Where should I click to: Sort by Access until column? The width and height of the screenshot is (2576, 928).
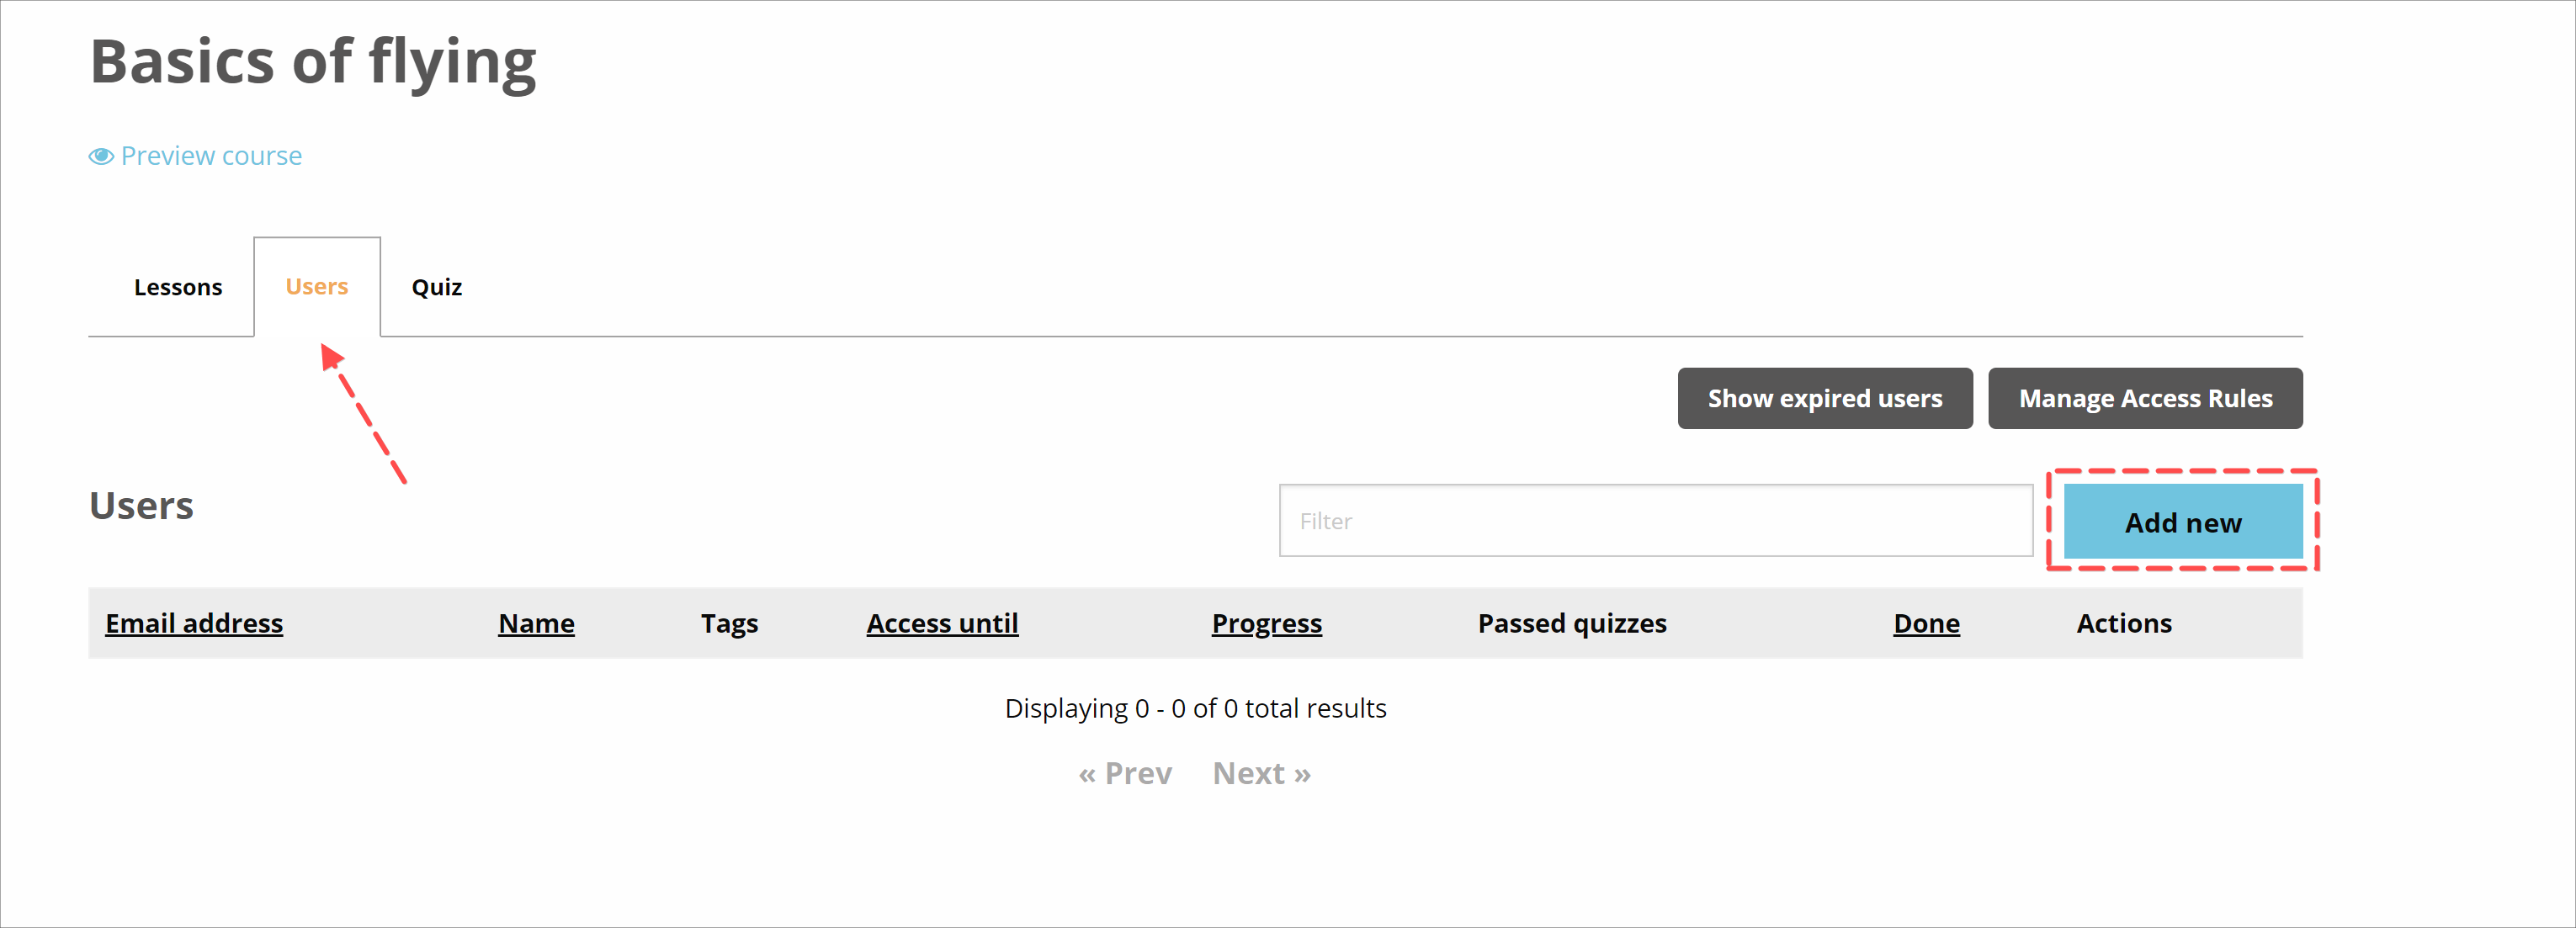tap(942, 623)
